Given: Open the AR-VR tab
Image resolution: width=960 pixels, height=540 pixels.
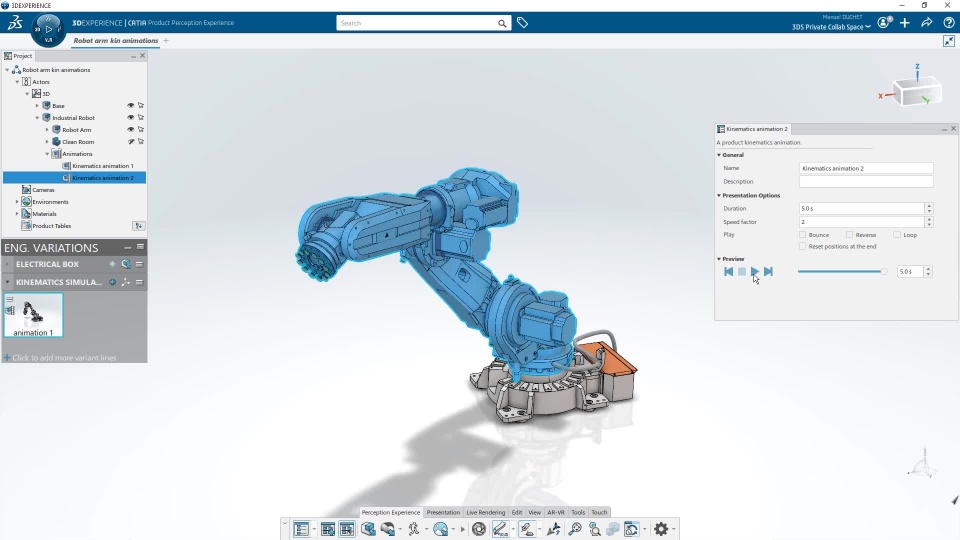Looking at the screenshot, I should click(x=556, y=512).
